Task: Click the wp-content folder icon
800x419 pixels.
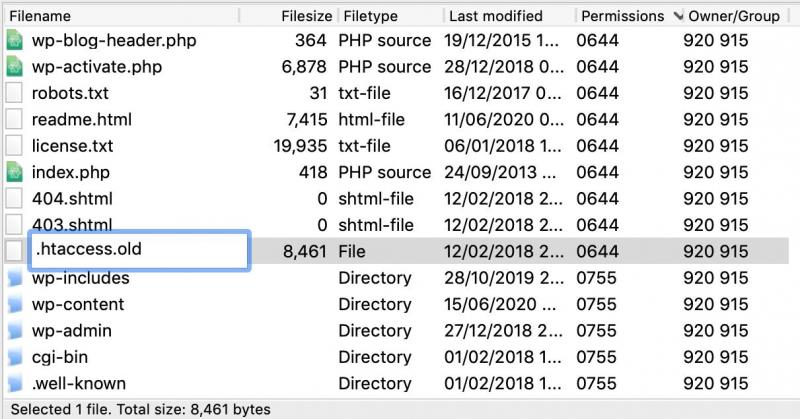Action: click(x=14, y=304)
